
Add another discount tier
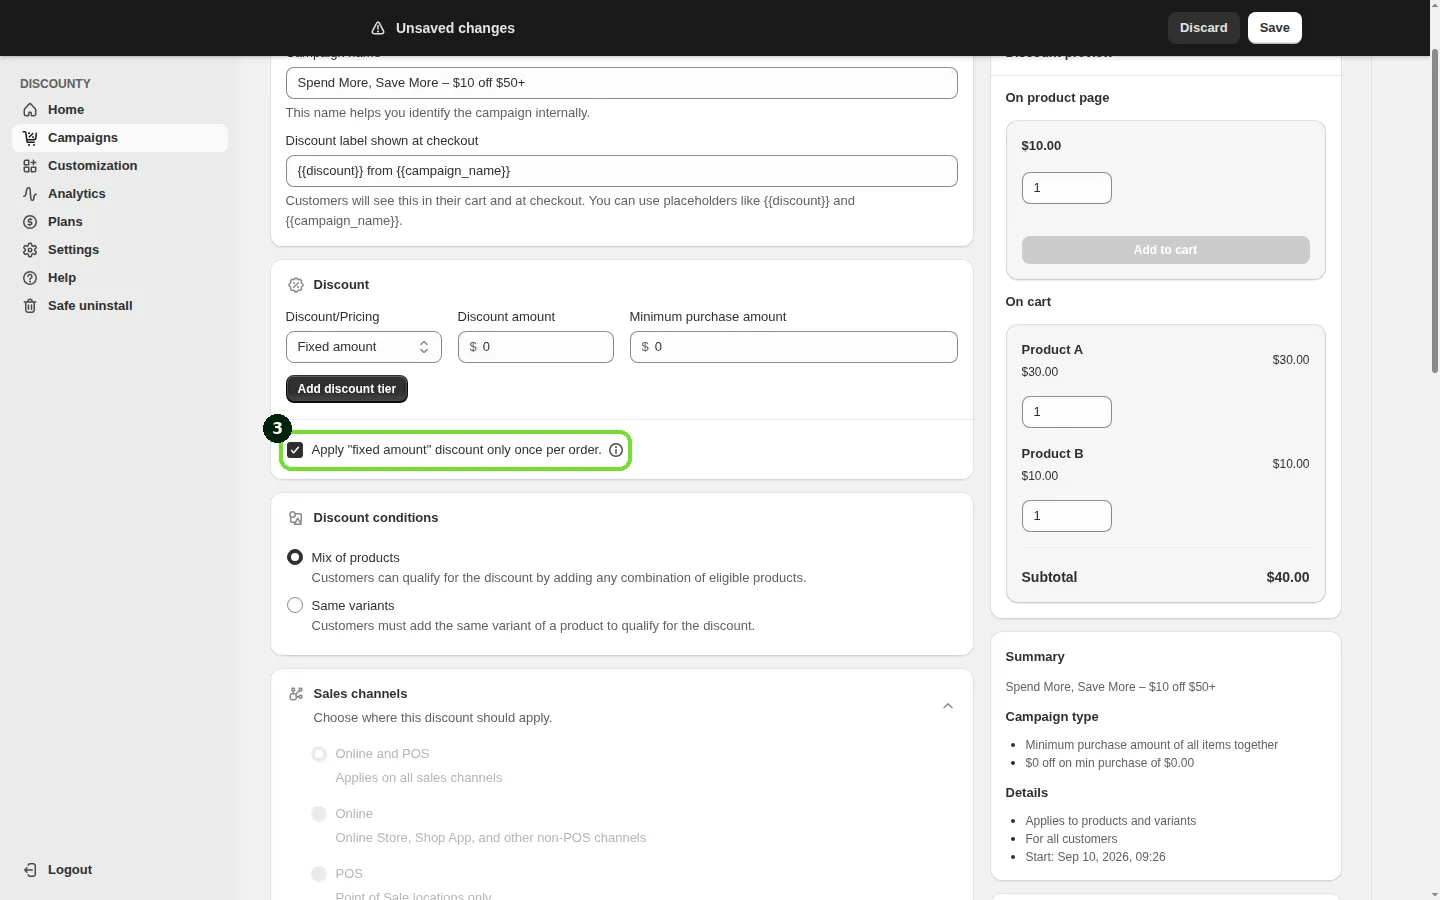click(x=347, y=389)
